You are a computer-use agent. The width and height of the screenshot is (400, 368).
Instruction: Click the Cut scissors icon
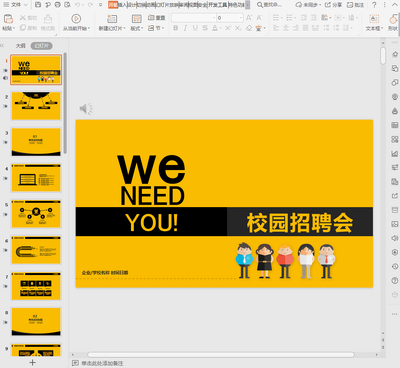(x=23, y=18)
